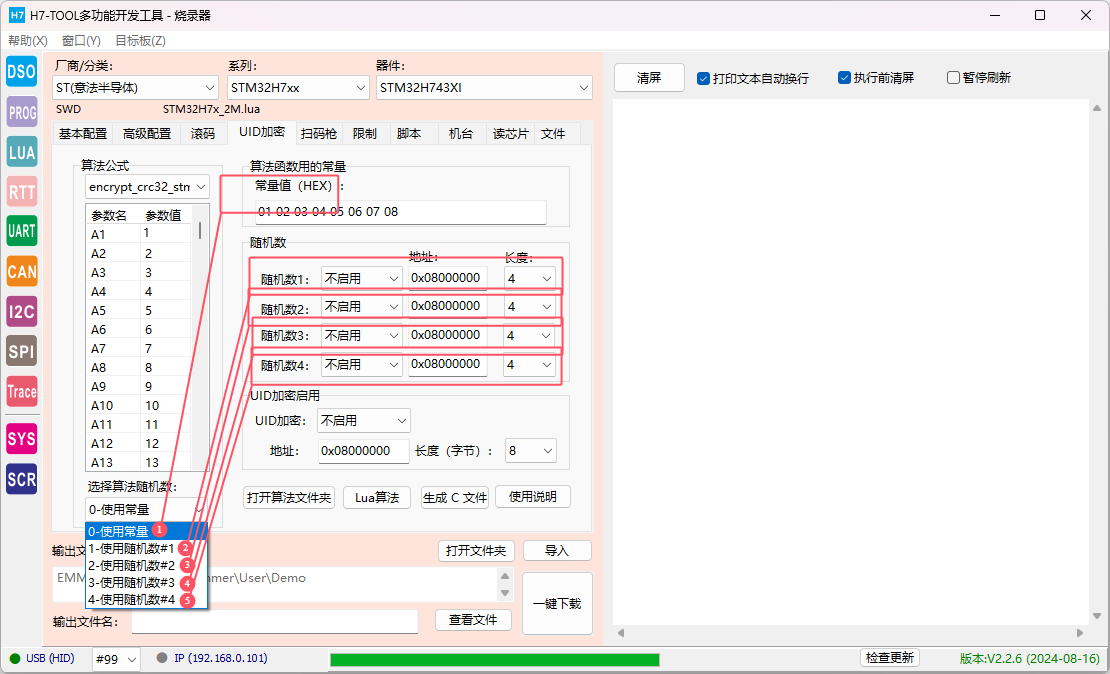The width and height of the screenshot is (1110, 674).
Task: Open the PROG programmer module
Action: [21, 112]
